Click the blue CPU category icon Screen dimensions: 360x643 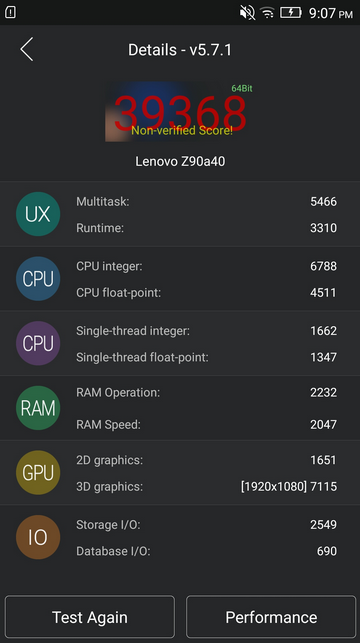pyautogui.click(x=38, y=278)
